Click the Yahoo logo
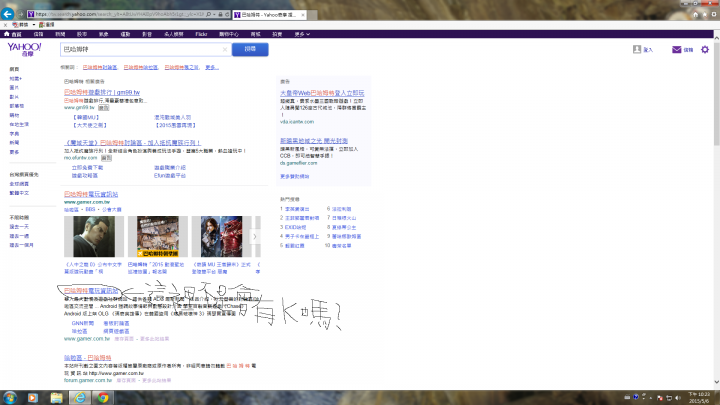 point(24,49)
